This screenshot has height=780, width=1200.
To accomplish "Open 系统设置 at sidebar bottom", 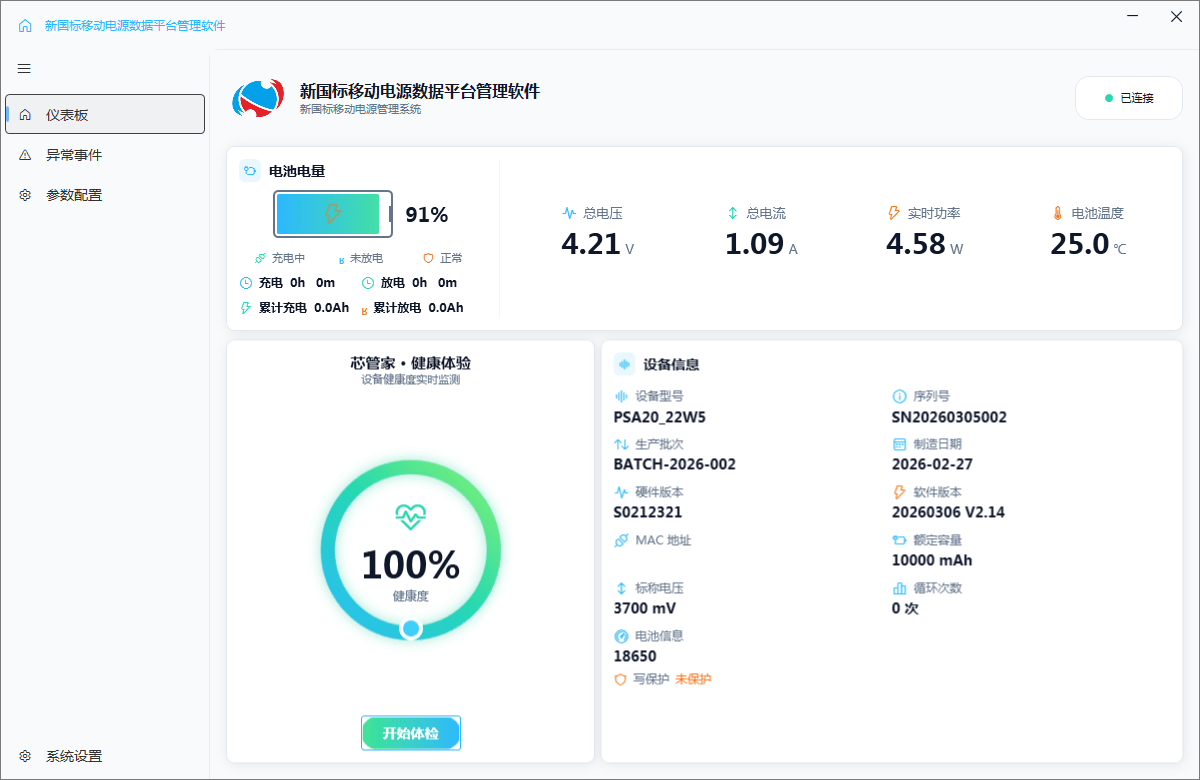I will 74,756.
